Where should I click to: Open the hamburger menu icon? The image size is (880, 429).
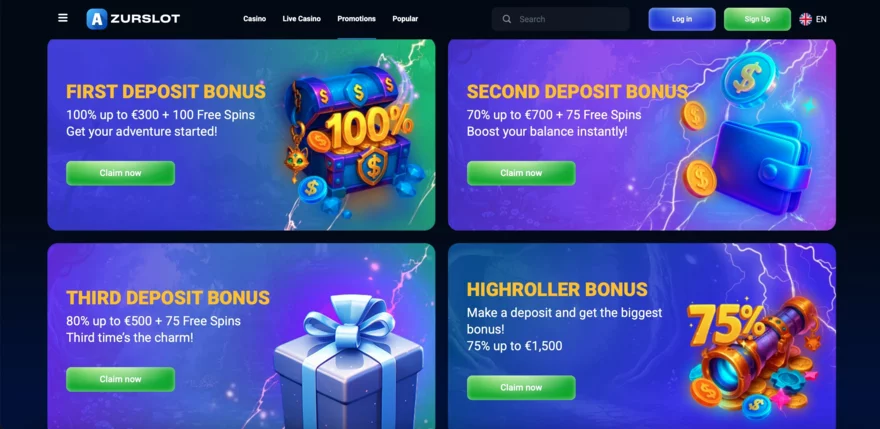coord(63,18)
